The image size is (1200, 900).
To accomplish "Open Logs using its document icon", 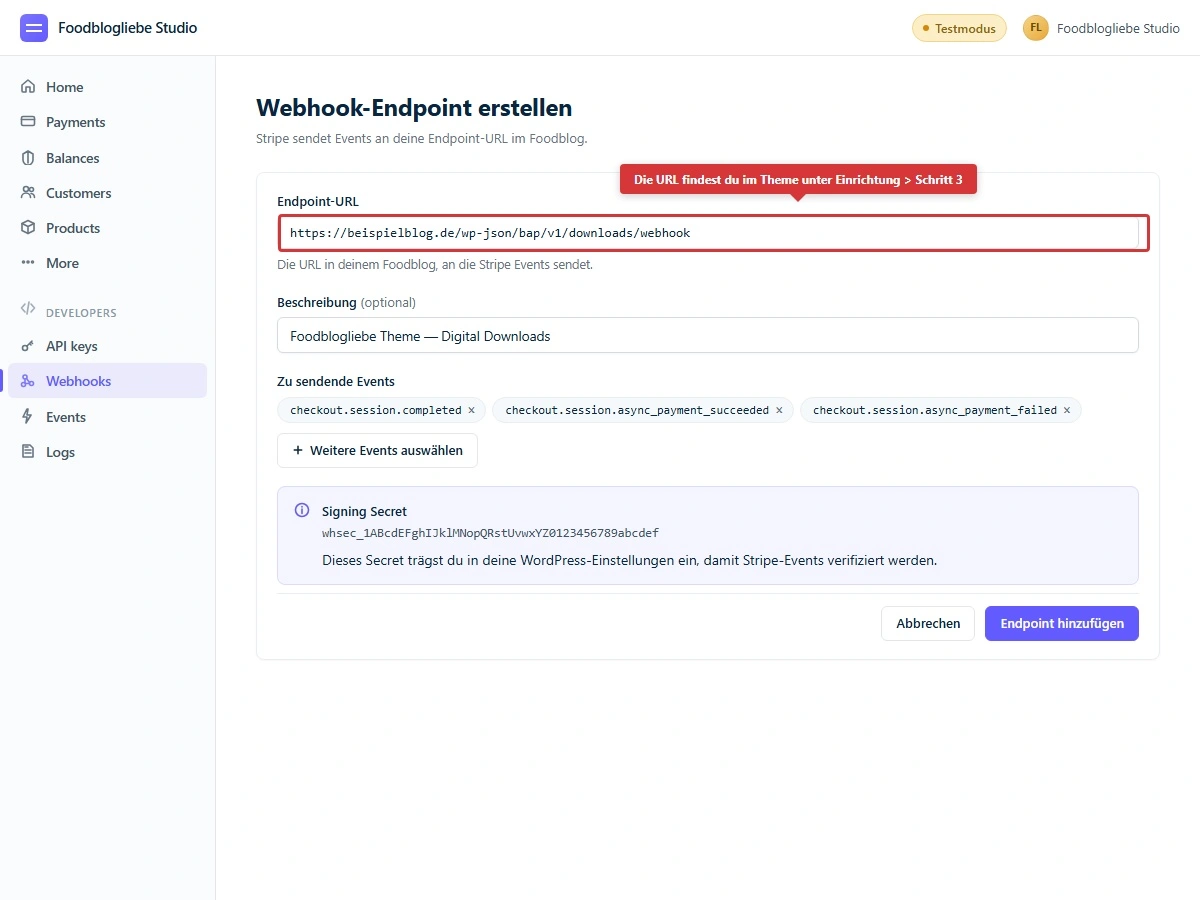I will [27, 451].
